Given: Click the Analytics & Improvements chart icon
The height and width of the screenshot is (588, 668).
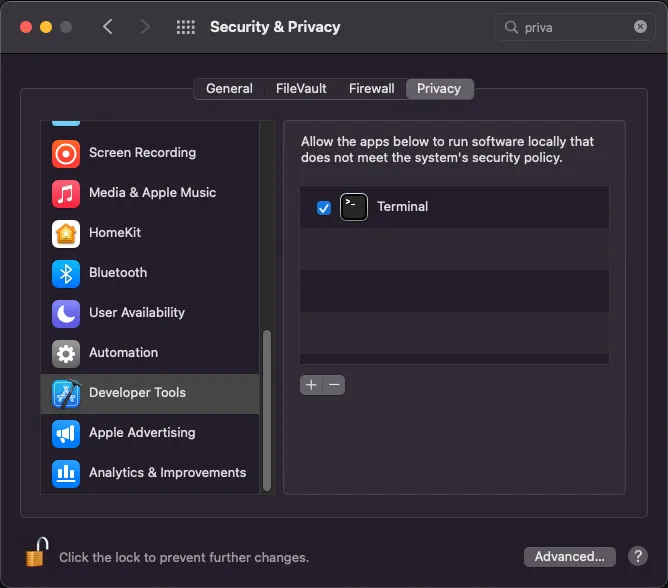Looking at the screenshot, I should (x=66, y=474).
